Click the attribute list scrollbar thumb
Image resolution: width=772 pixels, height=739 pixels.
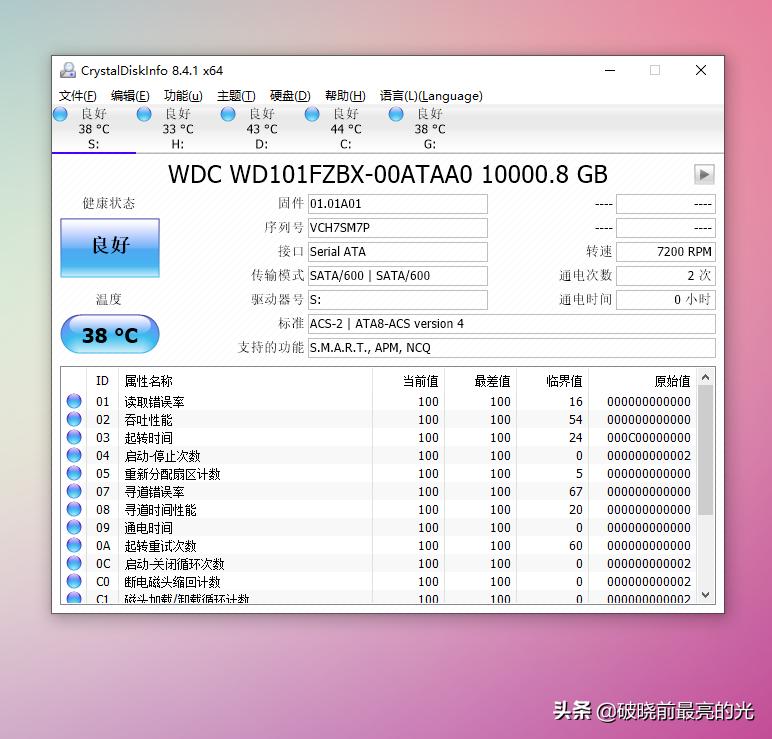tap(706, 450)
